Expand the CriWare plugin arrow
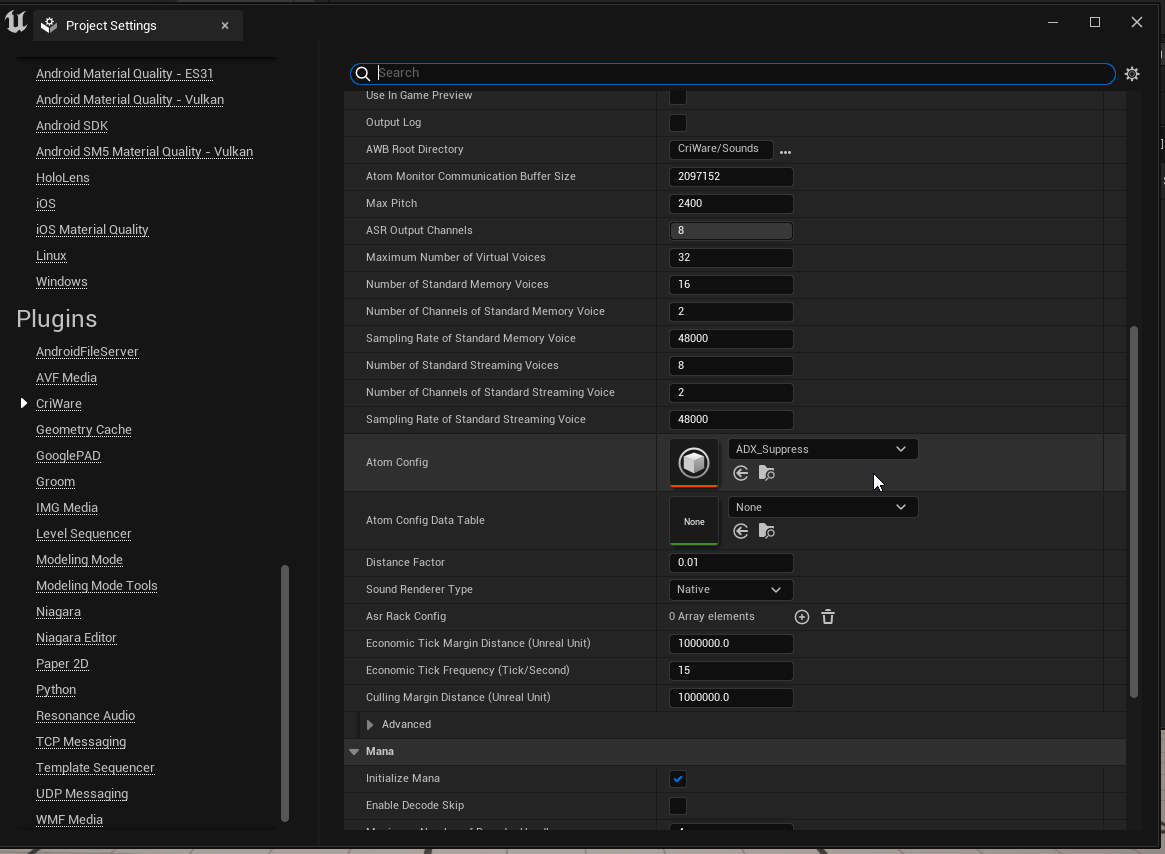1165x854 pixels. click(23, 403)
